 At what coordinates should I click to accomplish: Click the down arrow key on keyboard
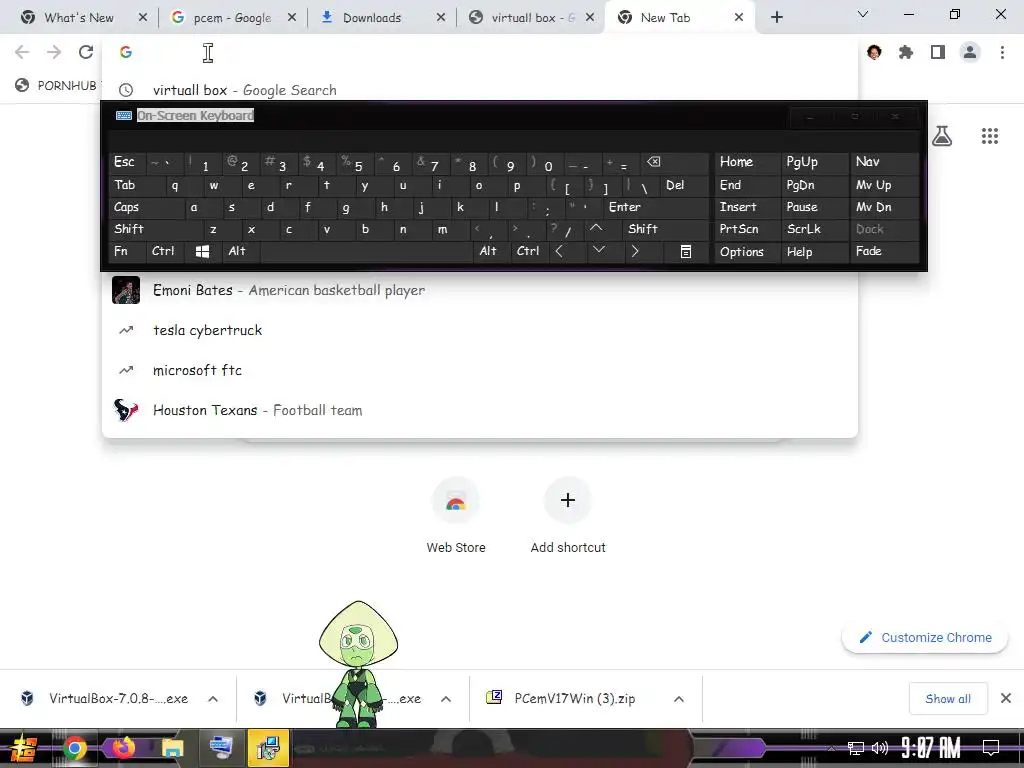[x=598, y=251]
